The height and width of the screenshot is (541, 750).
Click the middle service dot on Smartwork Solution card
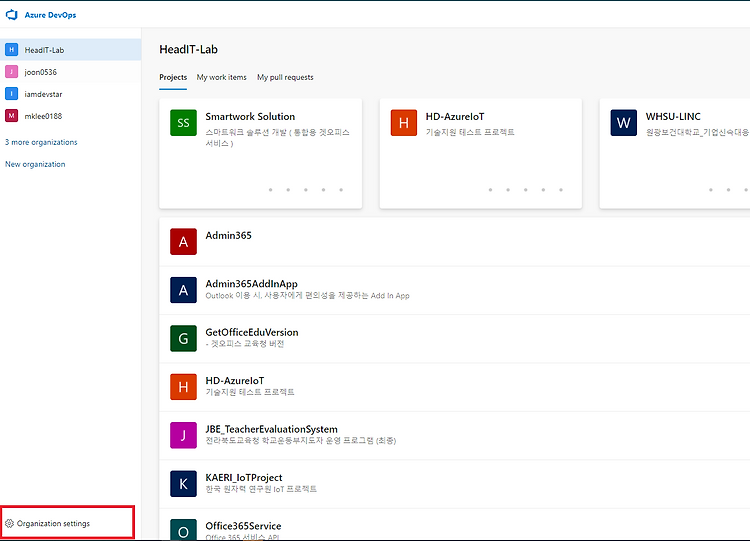[x=306, y=190]
